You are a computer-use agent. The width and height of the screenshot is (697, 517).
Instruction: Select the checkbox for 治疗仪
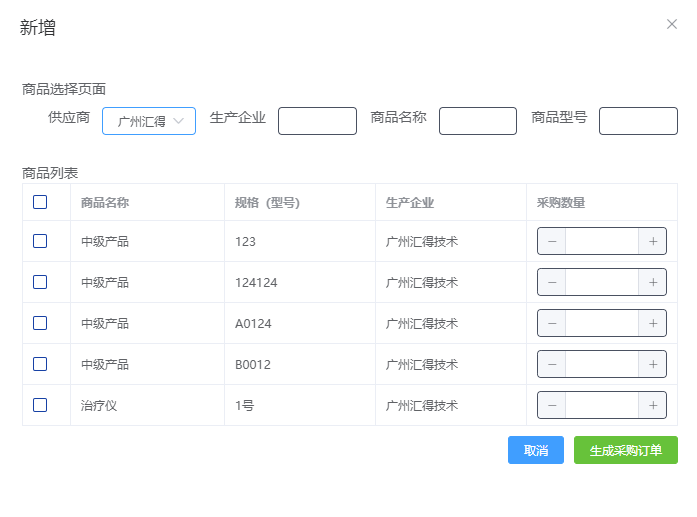pyautogui.click(x=40, y=405)
